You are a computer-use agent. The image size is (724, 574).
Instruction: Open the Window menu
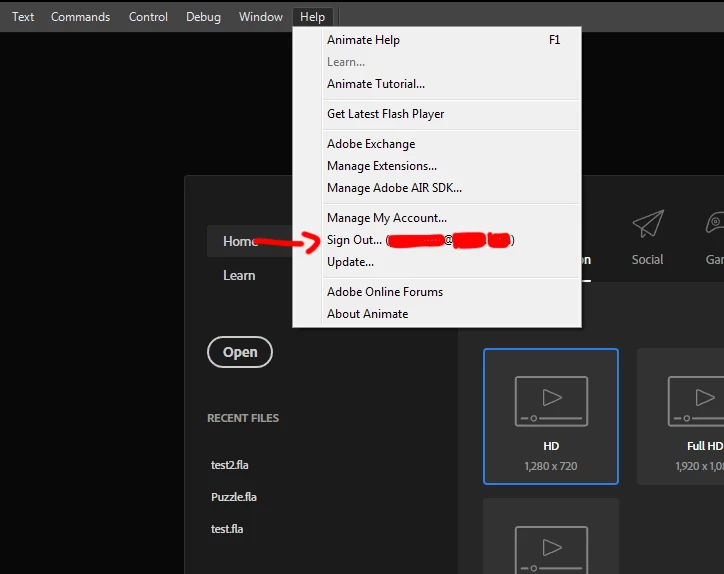[x=260, y=17]
